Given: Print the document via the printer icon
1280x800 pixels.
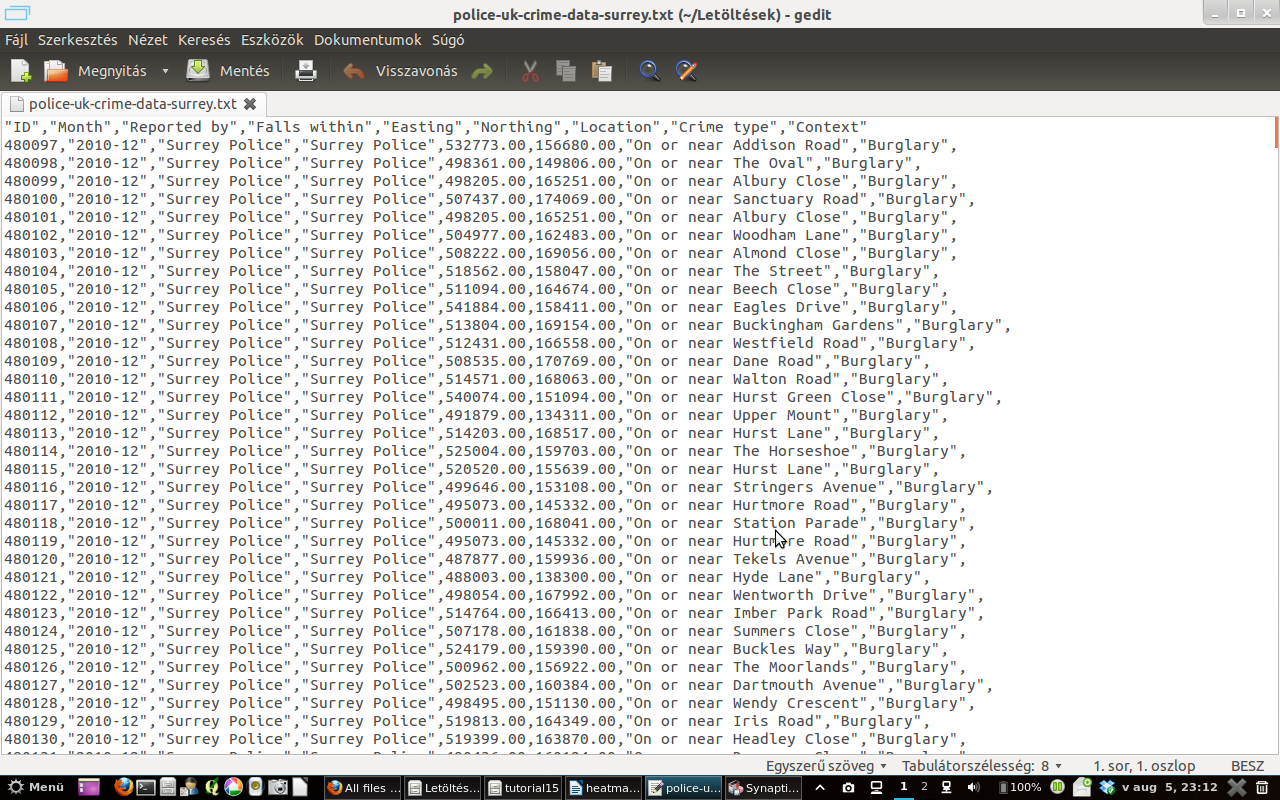Looking at the screenshot, I should tap(306, 71).
